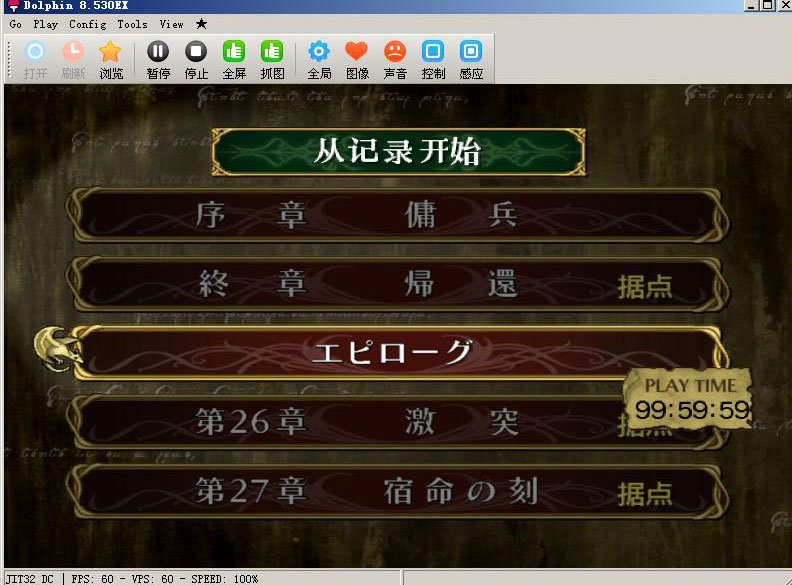
Task: Click the star item in the menu bar
Action: point(201,24)
